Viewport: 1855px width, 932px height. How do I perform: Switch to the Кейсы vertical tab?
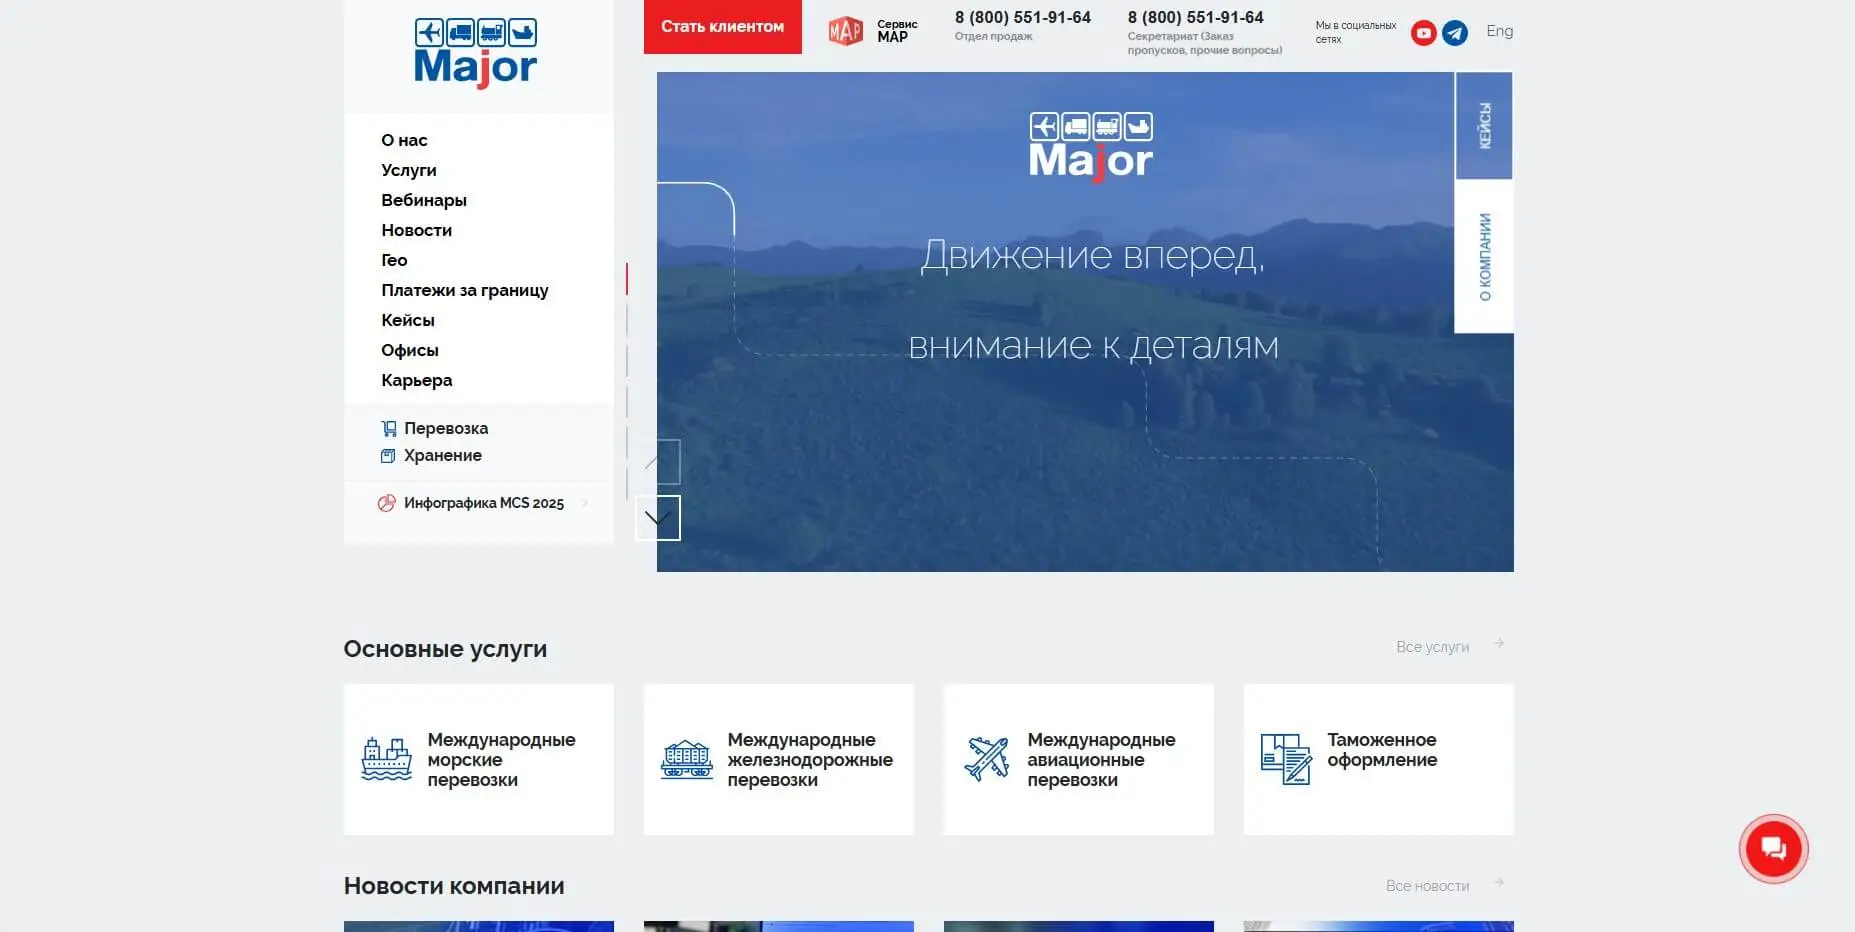[1484, 126]
